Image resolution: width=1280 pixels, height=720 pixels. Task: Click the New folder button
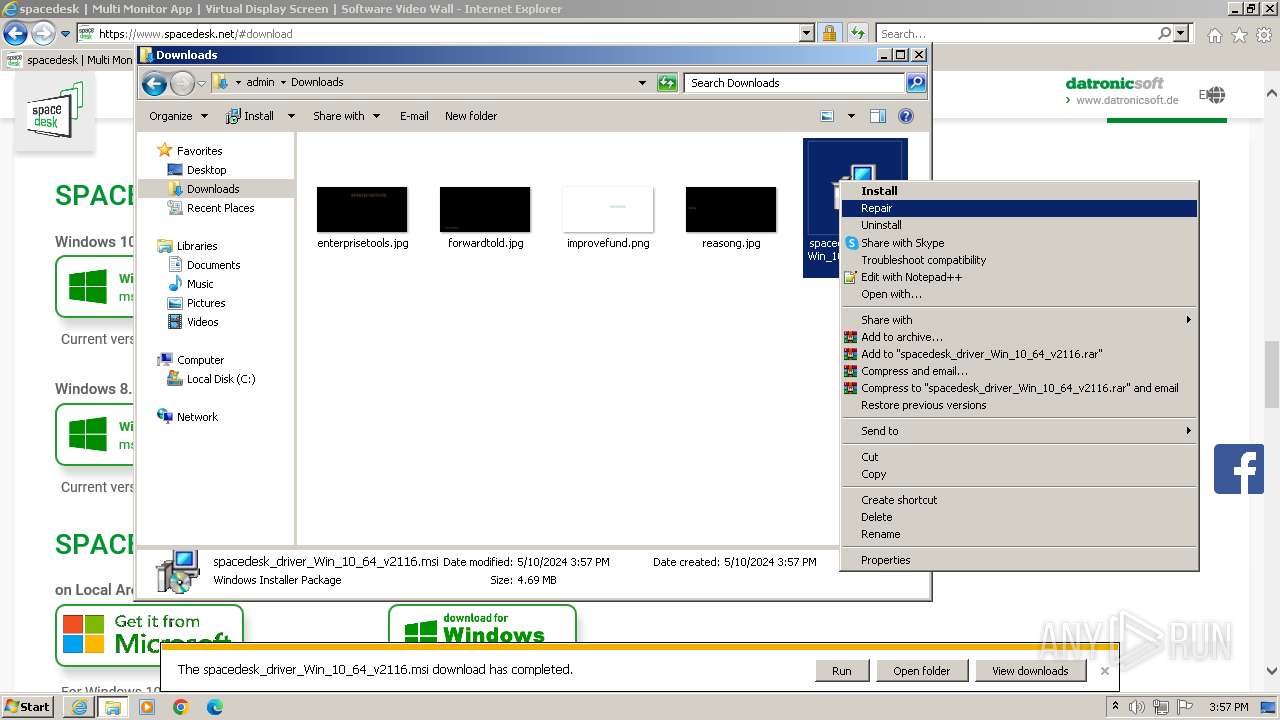[x=471, y=116]
